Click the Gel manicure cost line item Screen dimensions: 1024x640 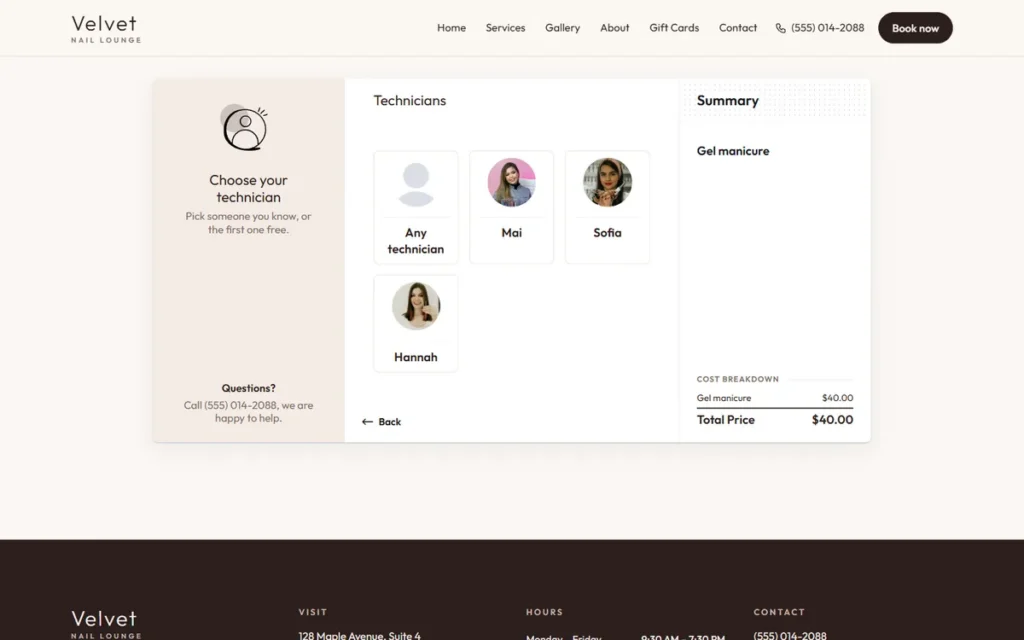pos(724,398)
